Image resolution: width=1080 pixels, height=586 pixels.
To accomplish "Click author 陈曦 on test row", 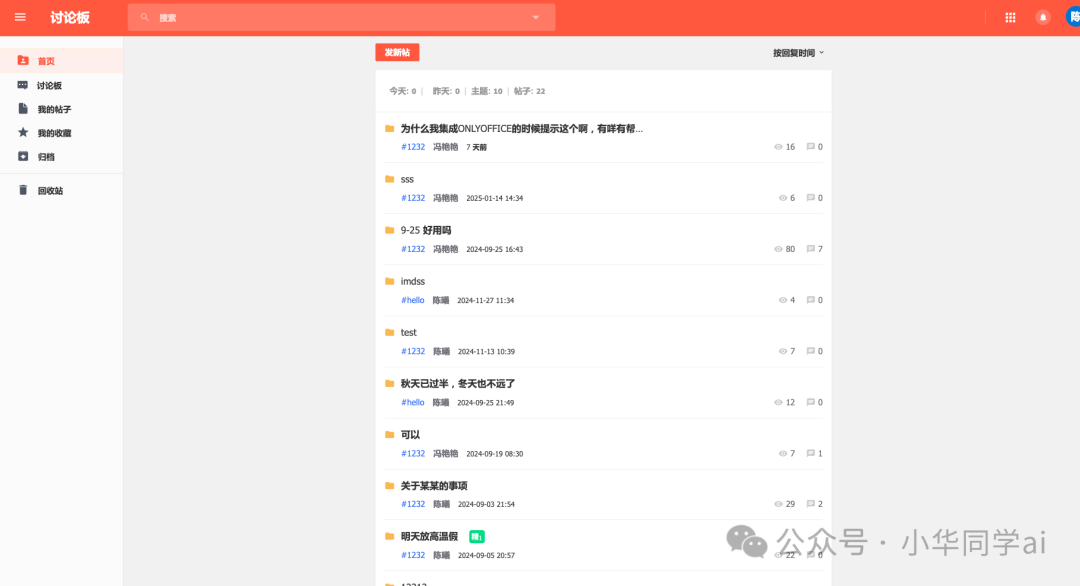I will tap(441, 351).
